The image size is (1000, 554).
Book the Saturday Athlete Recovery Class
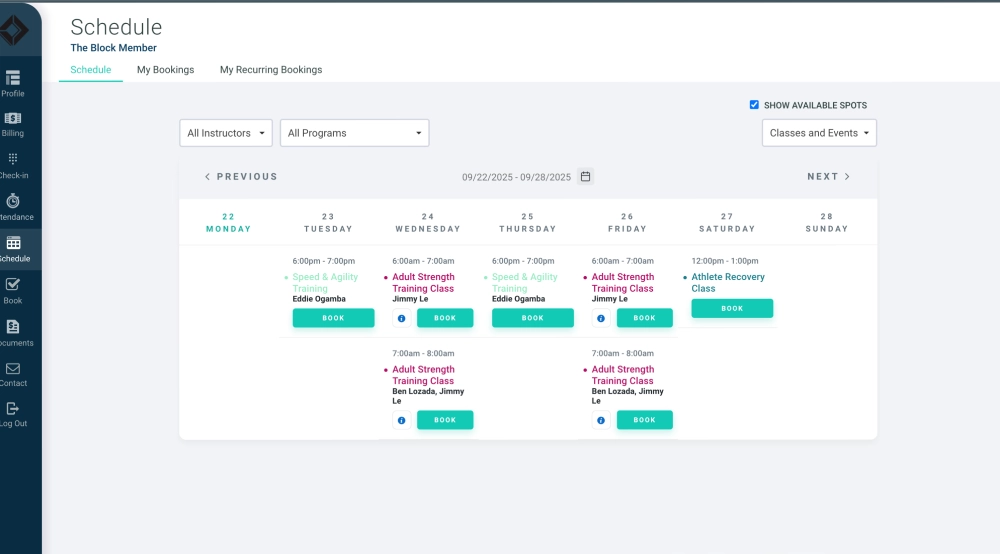pos(732,308)
